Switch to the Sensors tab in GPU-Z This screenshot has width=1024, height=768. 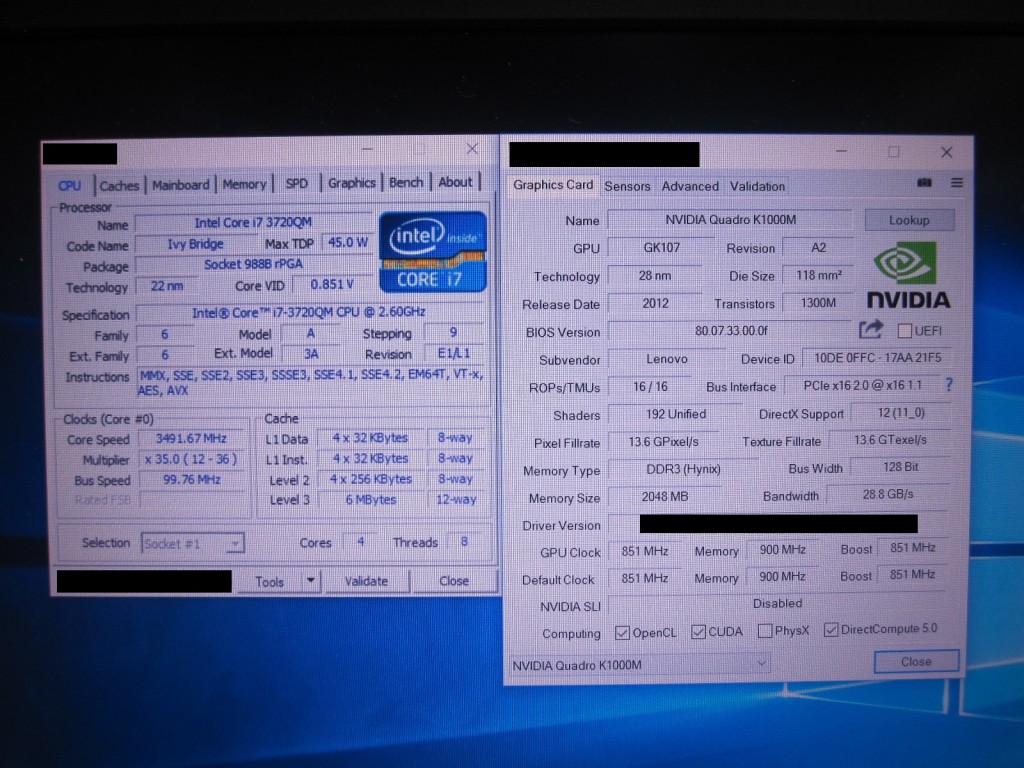coord(627,186)
